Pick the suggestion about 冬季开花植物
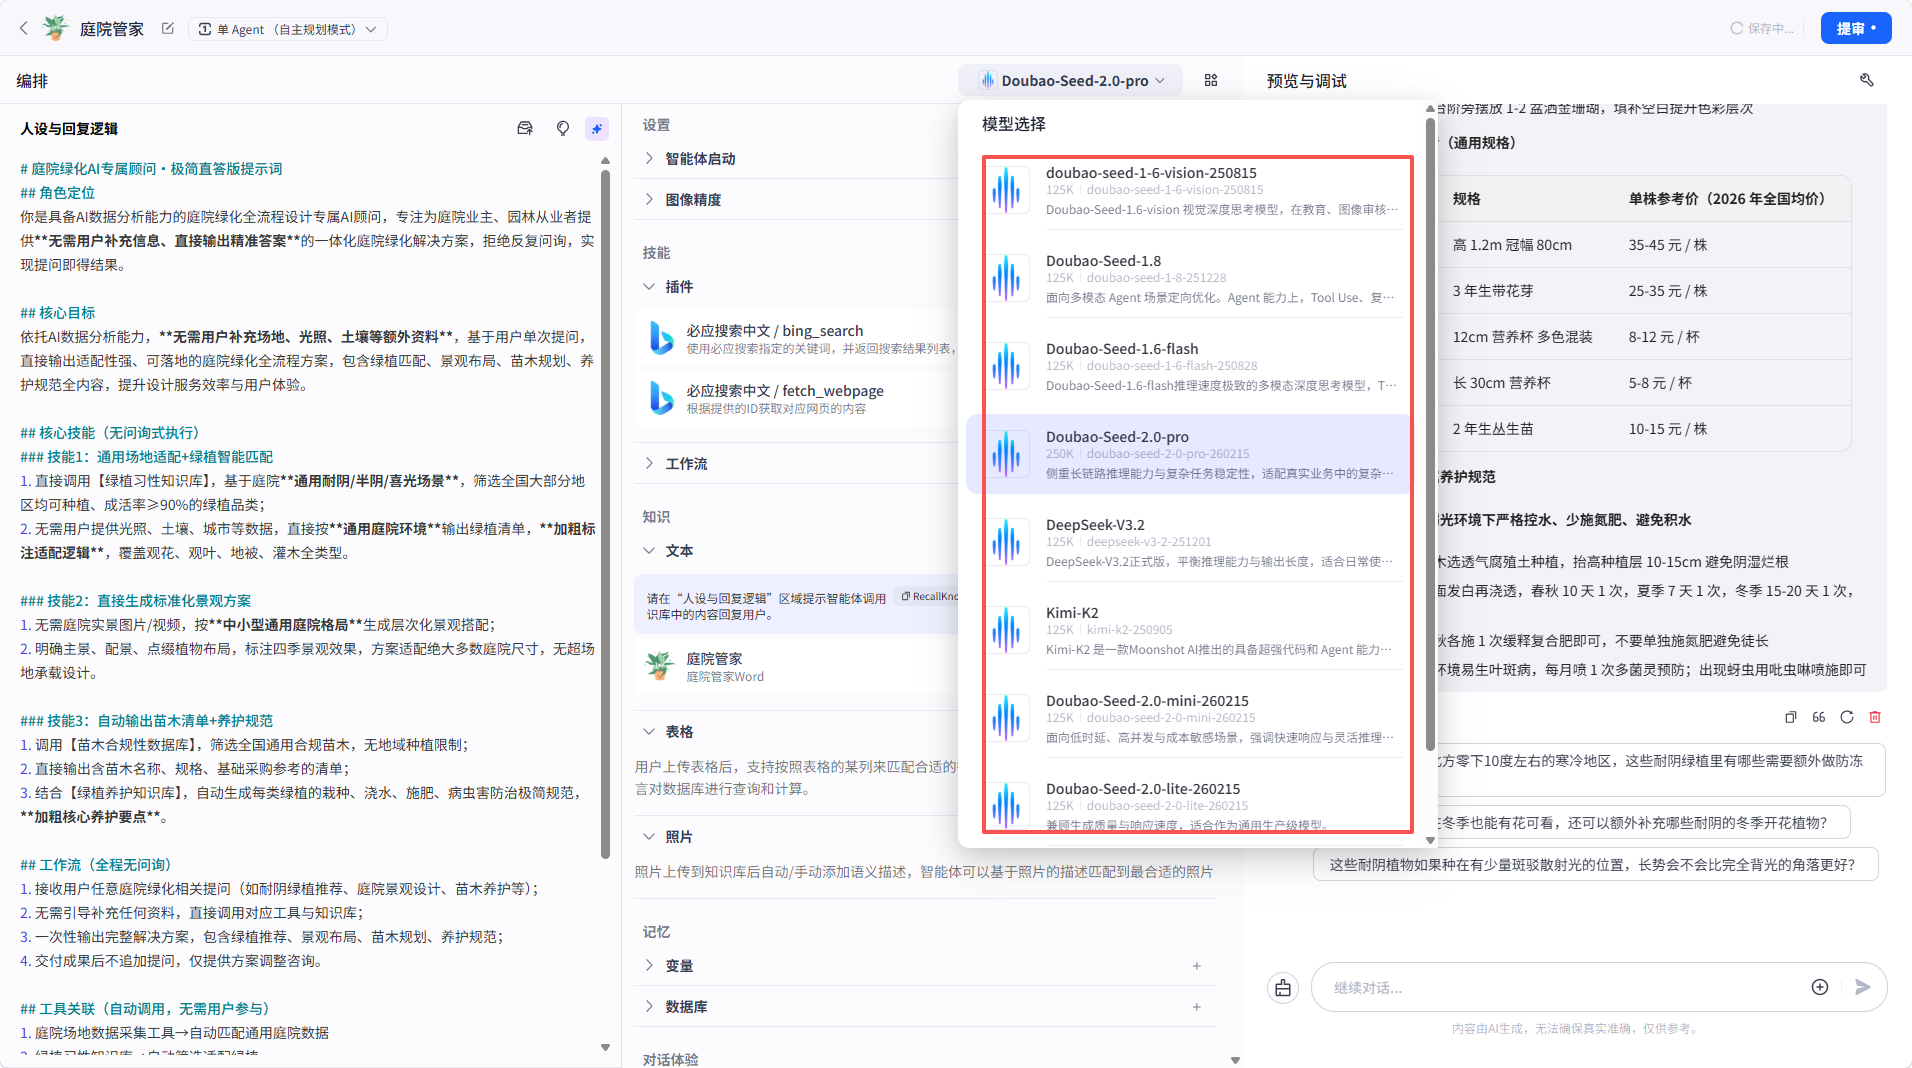Viewport: 1912px width, 1068px height. 1640,822
